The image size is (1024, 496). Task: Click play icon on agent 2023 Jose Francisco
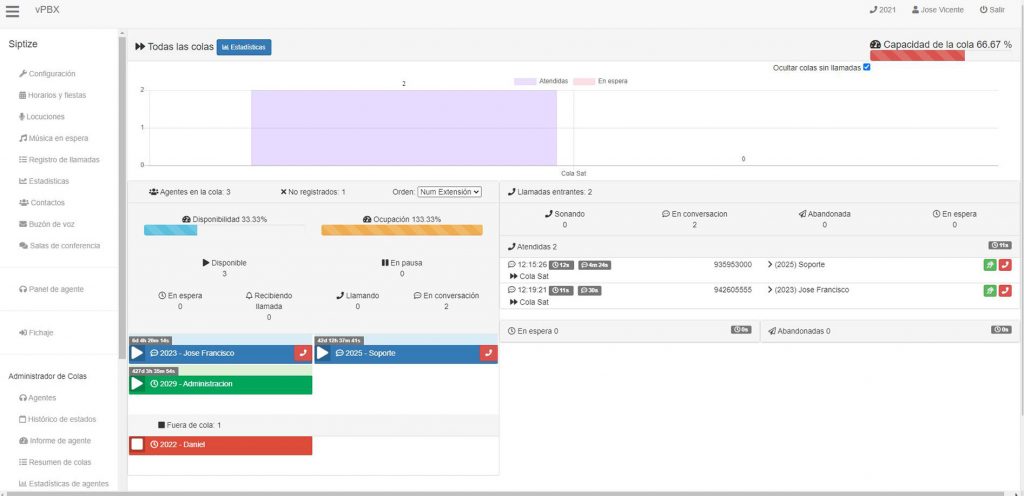coord(137,353)
